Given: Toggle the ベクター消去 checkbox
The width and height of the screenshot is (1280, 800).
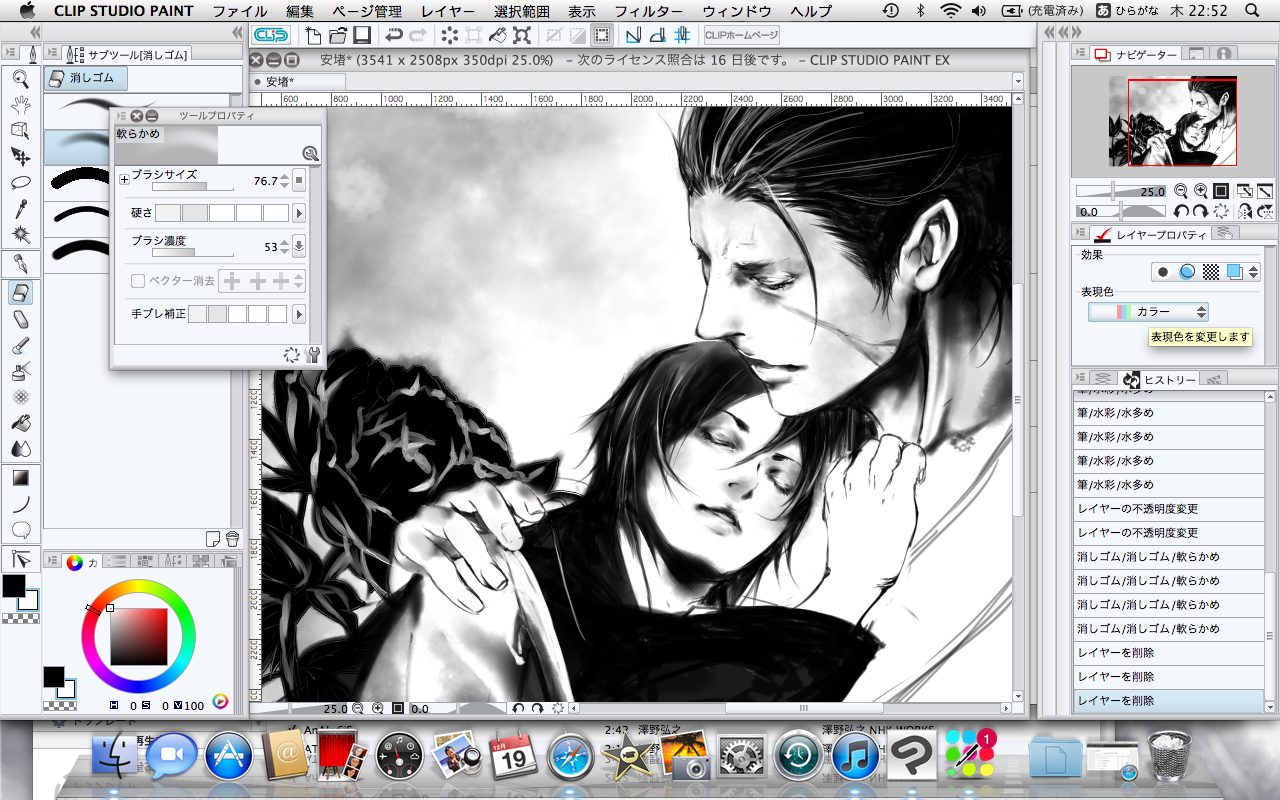Looking at the screenshot, I should (139, 282).
